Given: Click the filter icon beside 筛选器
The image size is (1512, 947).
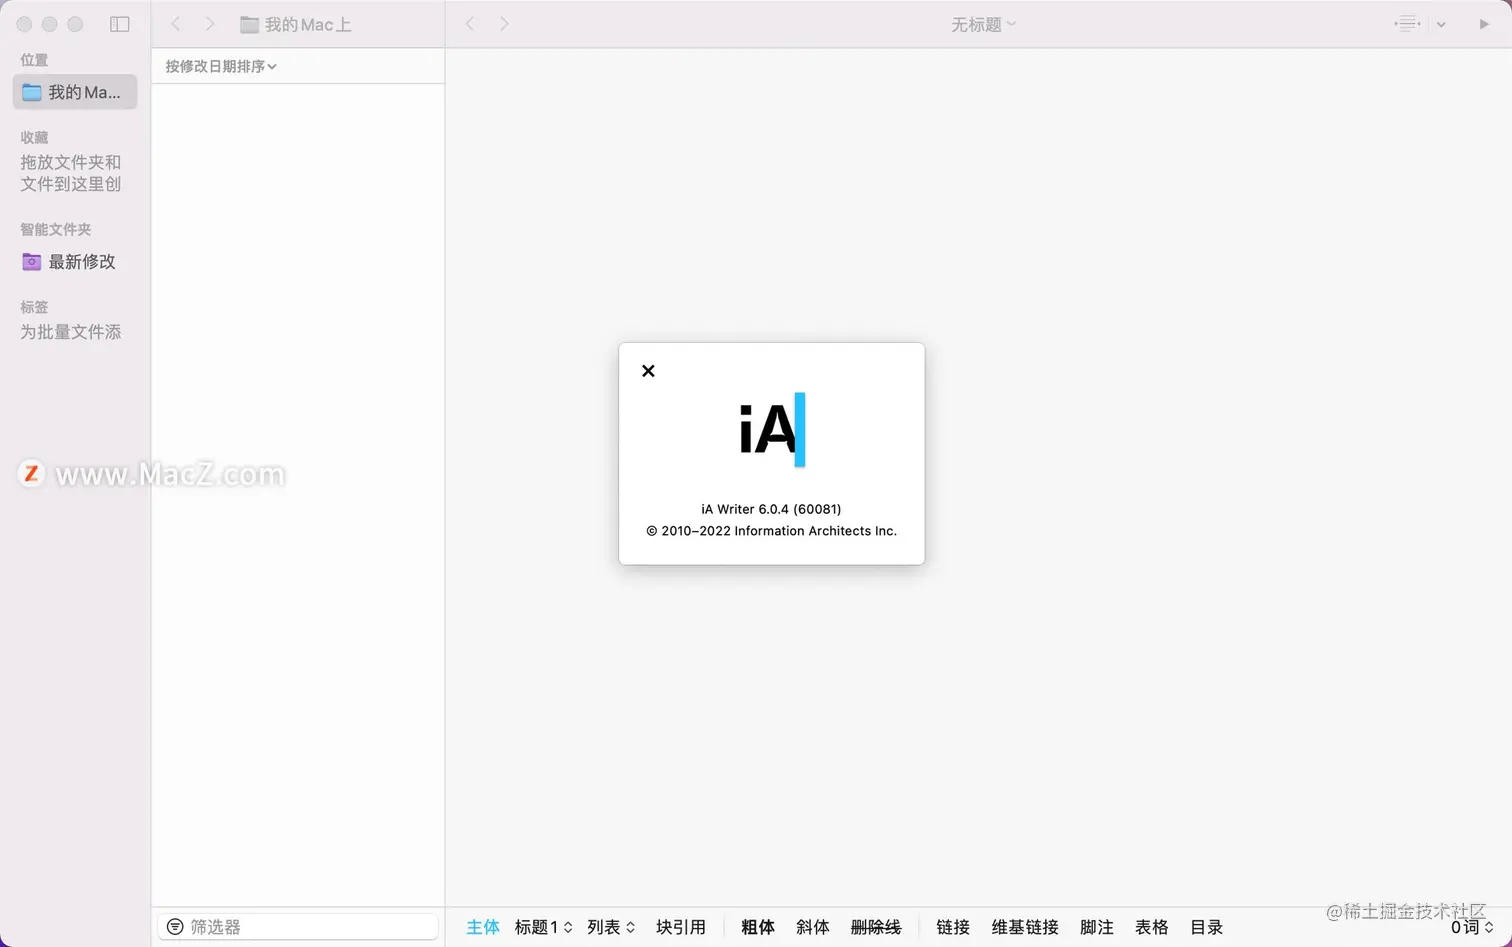Looking at the screenshot, I should [x=175, y=927].
